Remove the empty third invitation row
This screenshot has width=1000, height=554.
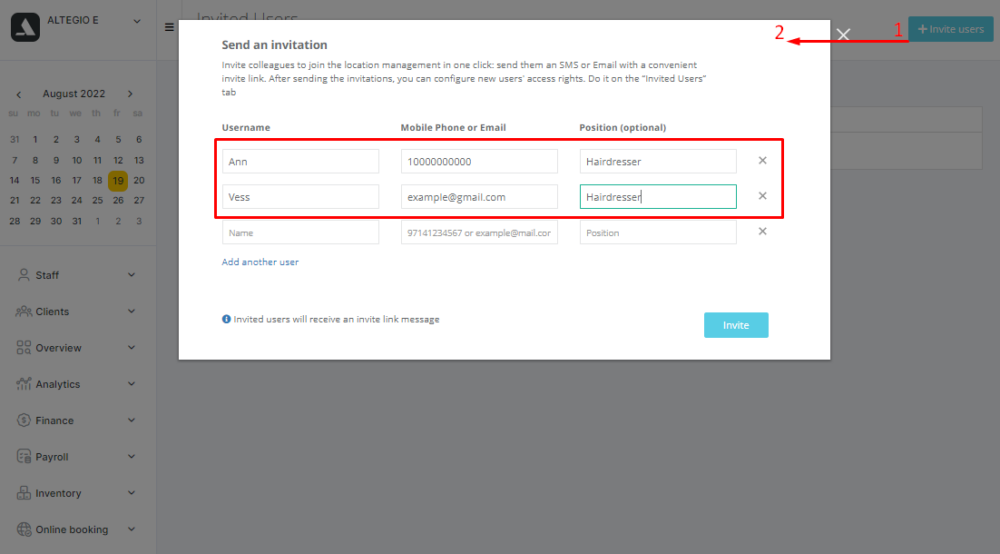coord(762,231)
